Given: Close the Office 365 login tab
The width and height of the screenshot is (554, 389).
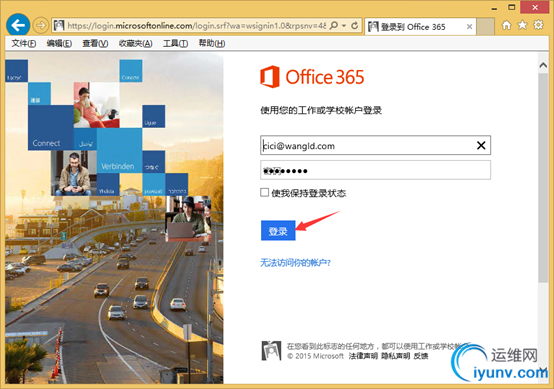Looking at the screenshot, I should click(469, 26).
